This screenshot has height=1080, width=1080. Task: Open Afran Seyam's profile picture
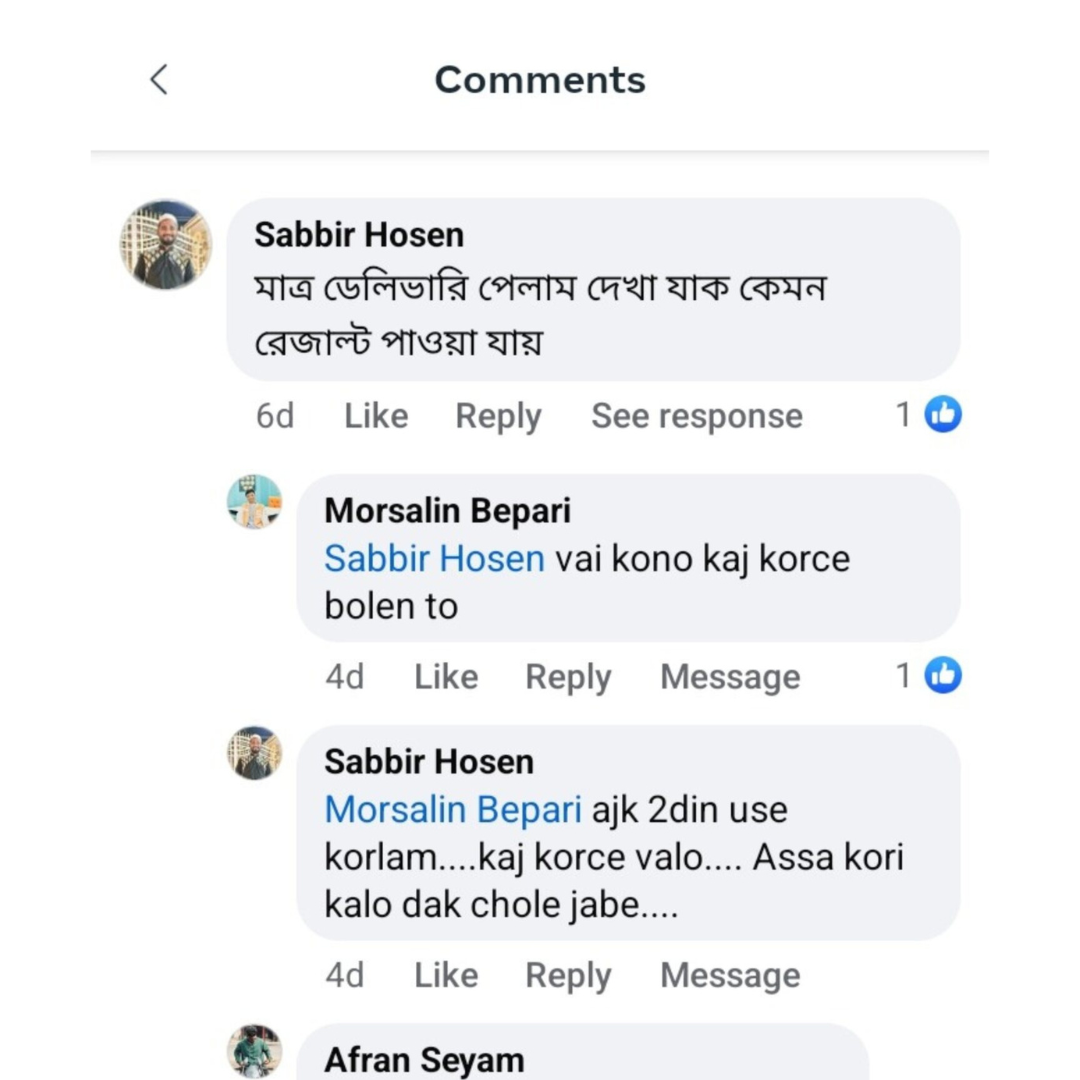click(x=254, y=1051)
